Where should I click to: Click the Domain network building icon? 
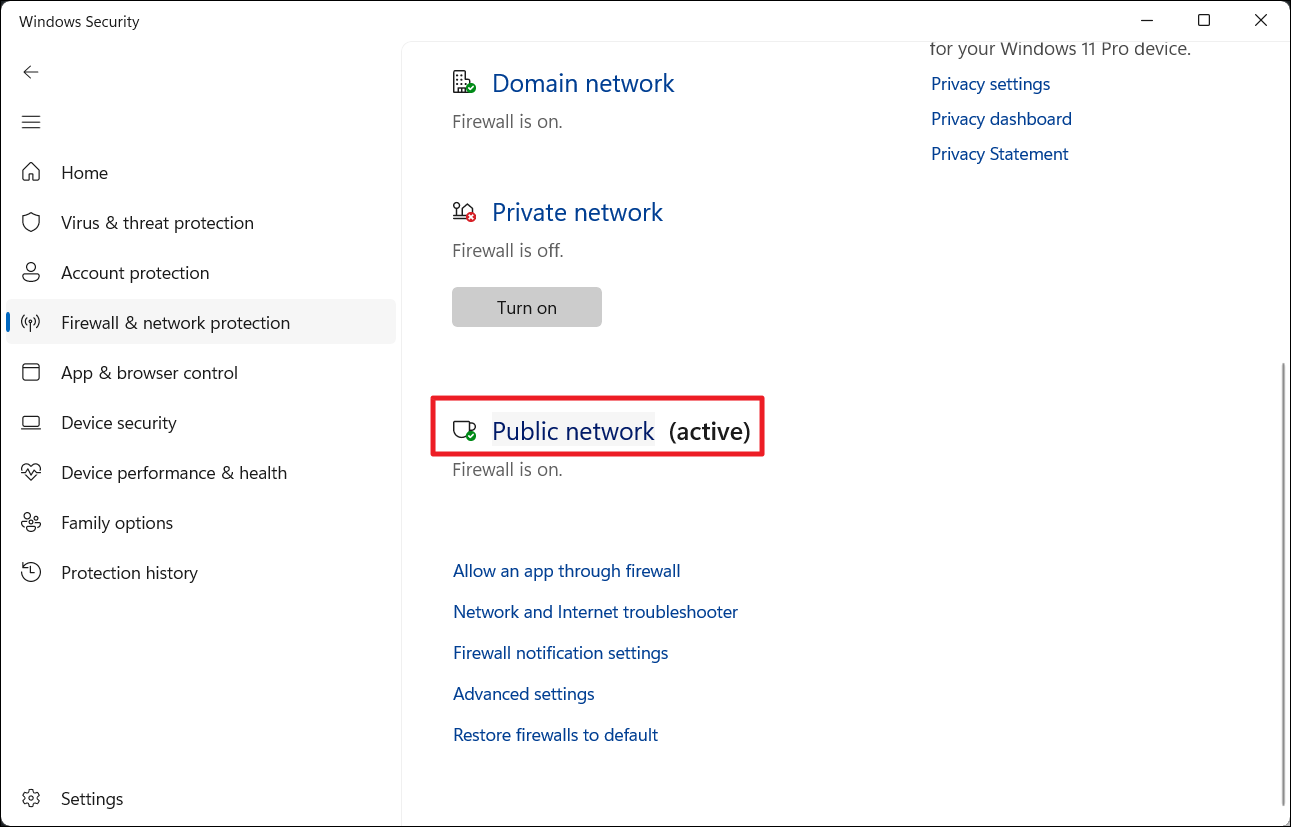(x=463, y=82)
